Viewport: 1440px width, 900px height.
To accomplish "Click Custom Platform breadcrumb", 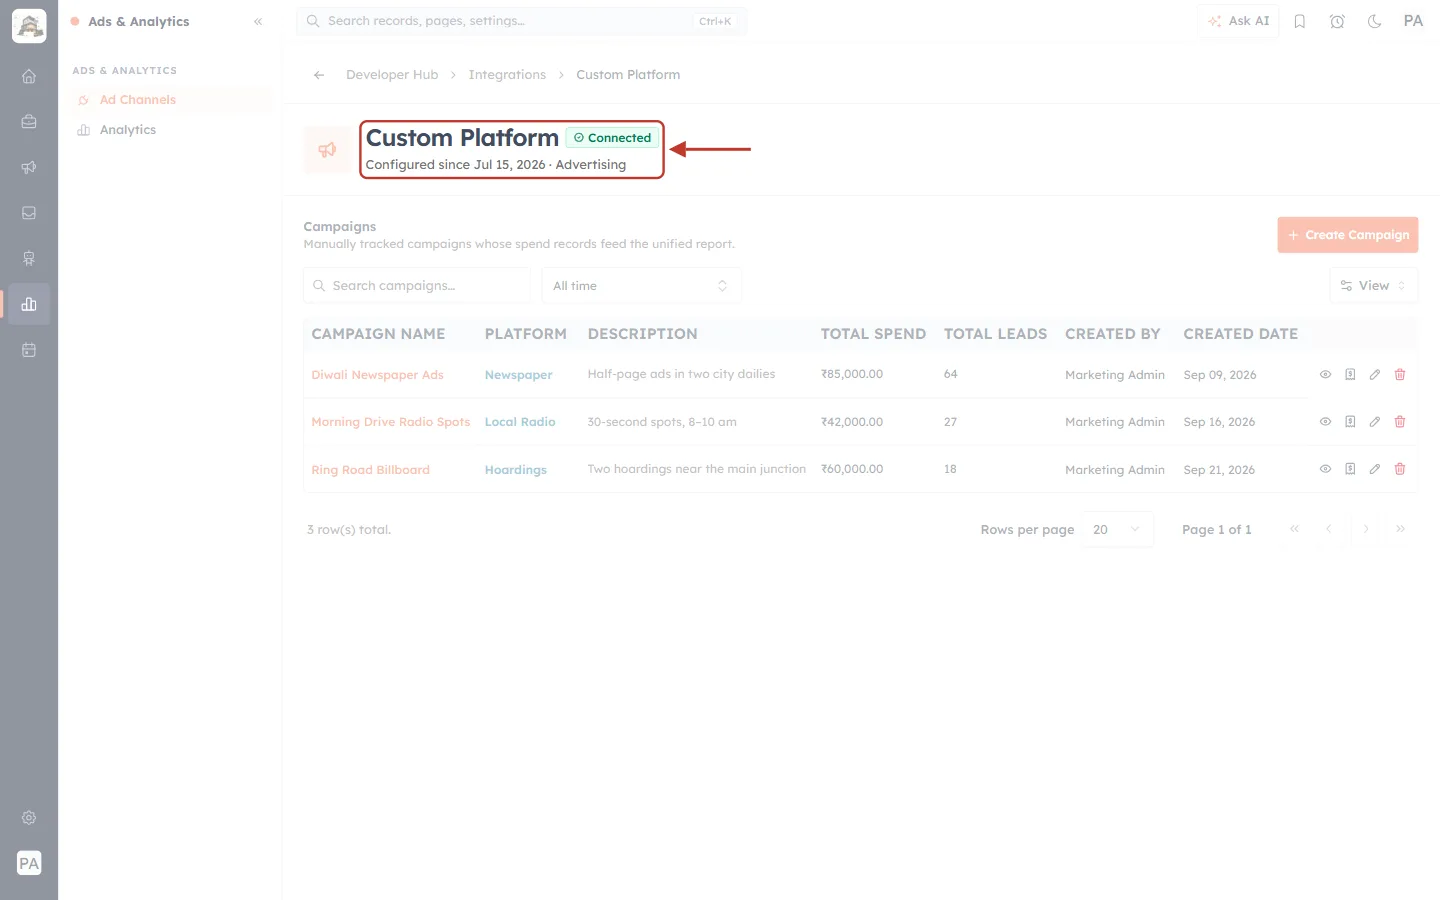I will 628,75.
